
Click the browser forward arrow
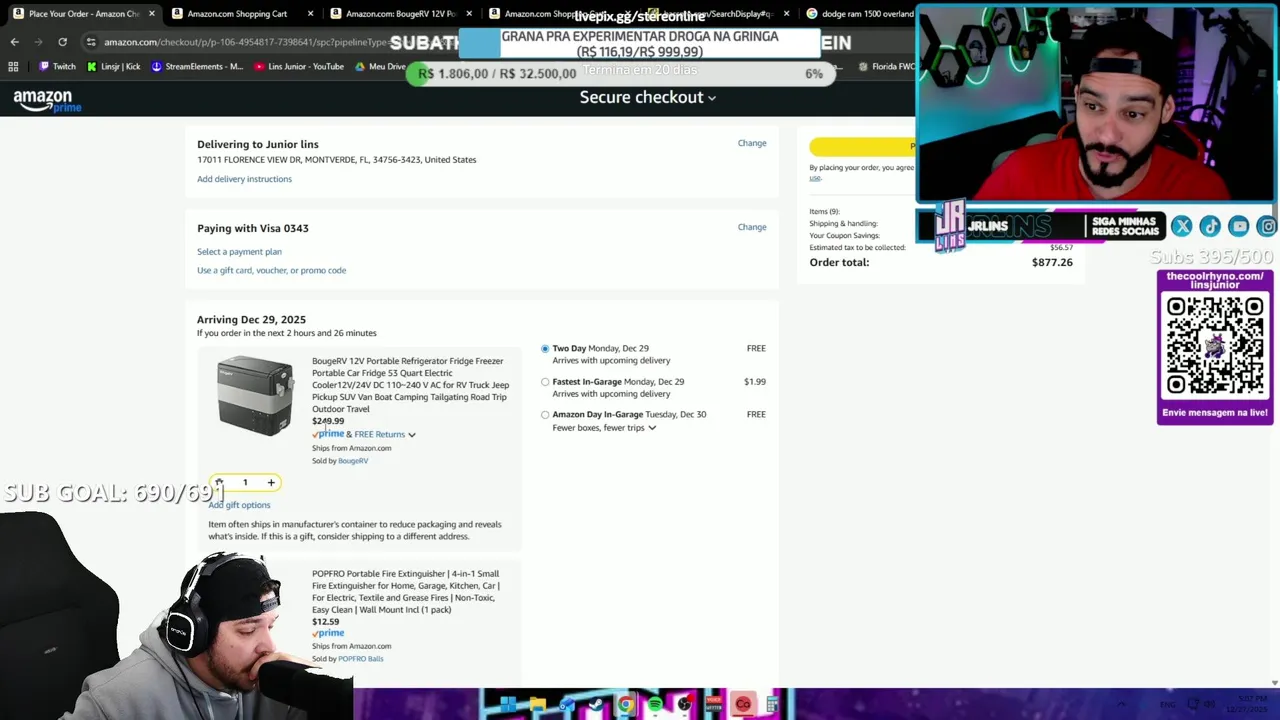pos(38,42)
